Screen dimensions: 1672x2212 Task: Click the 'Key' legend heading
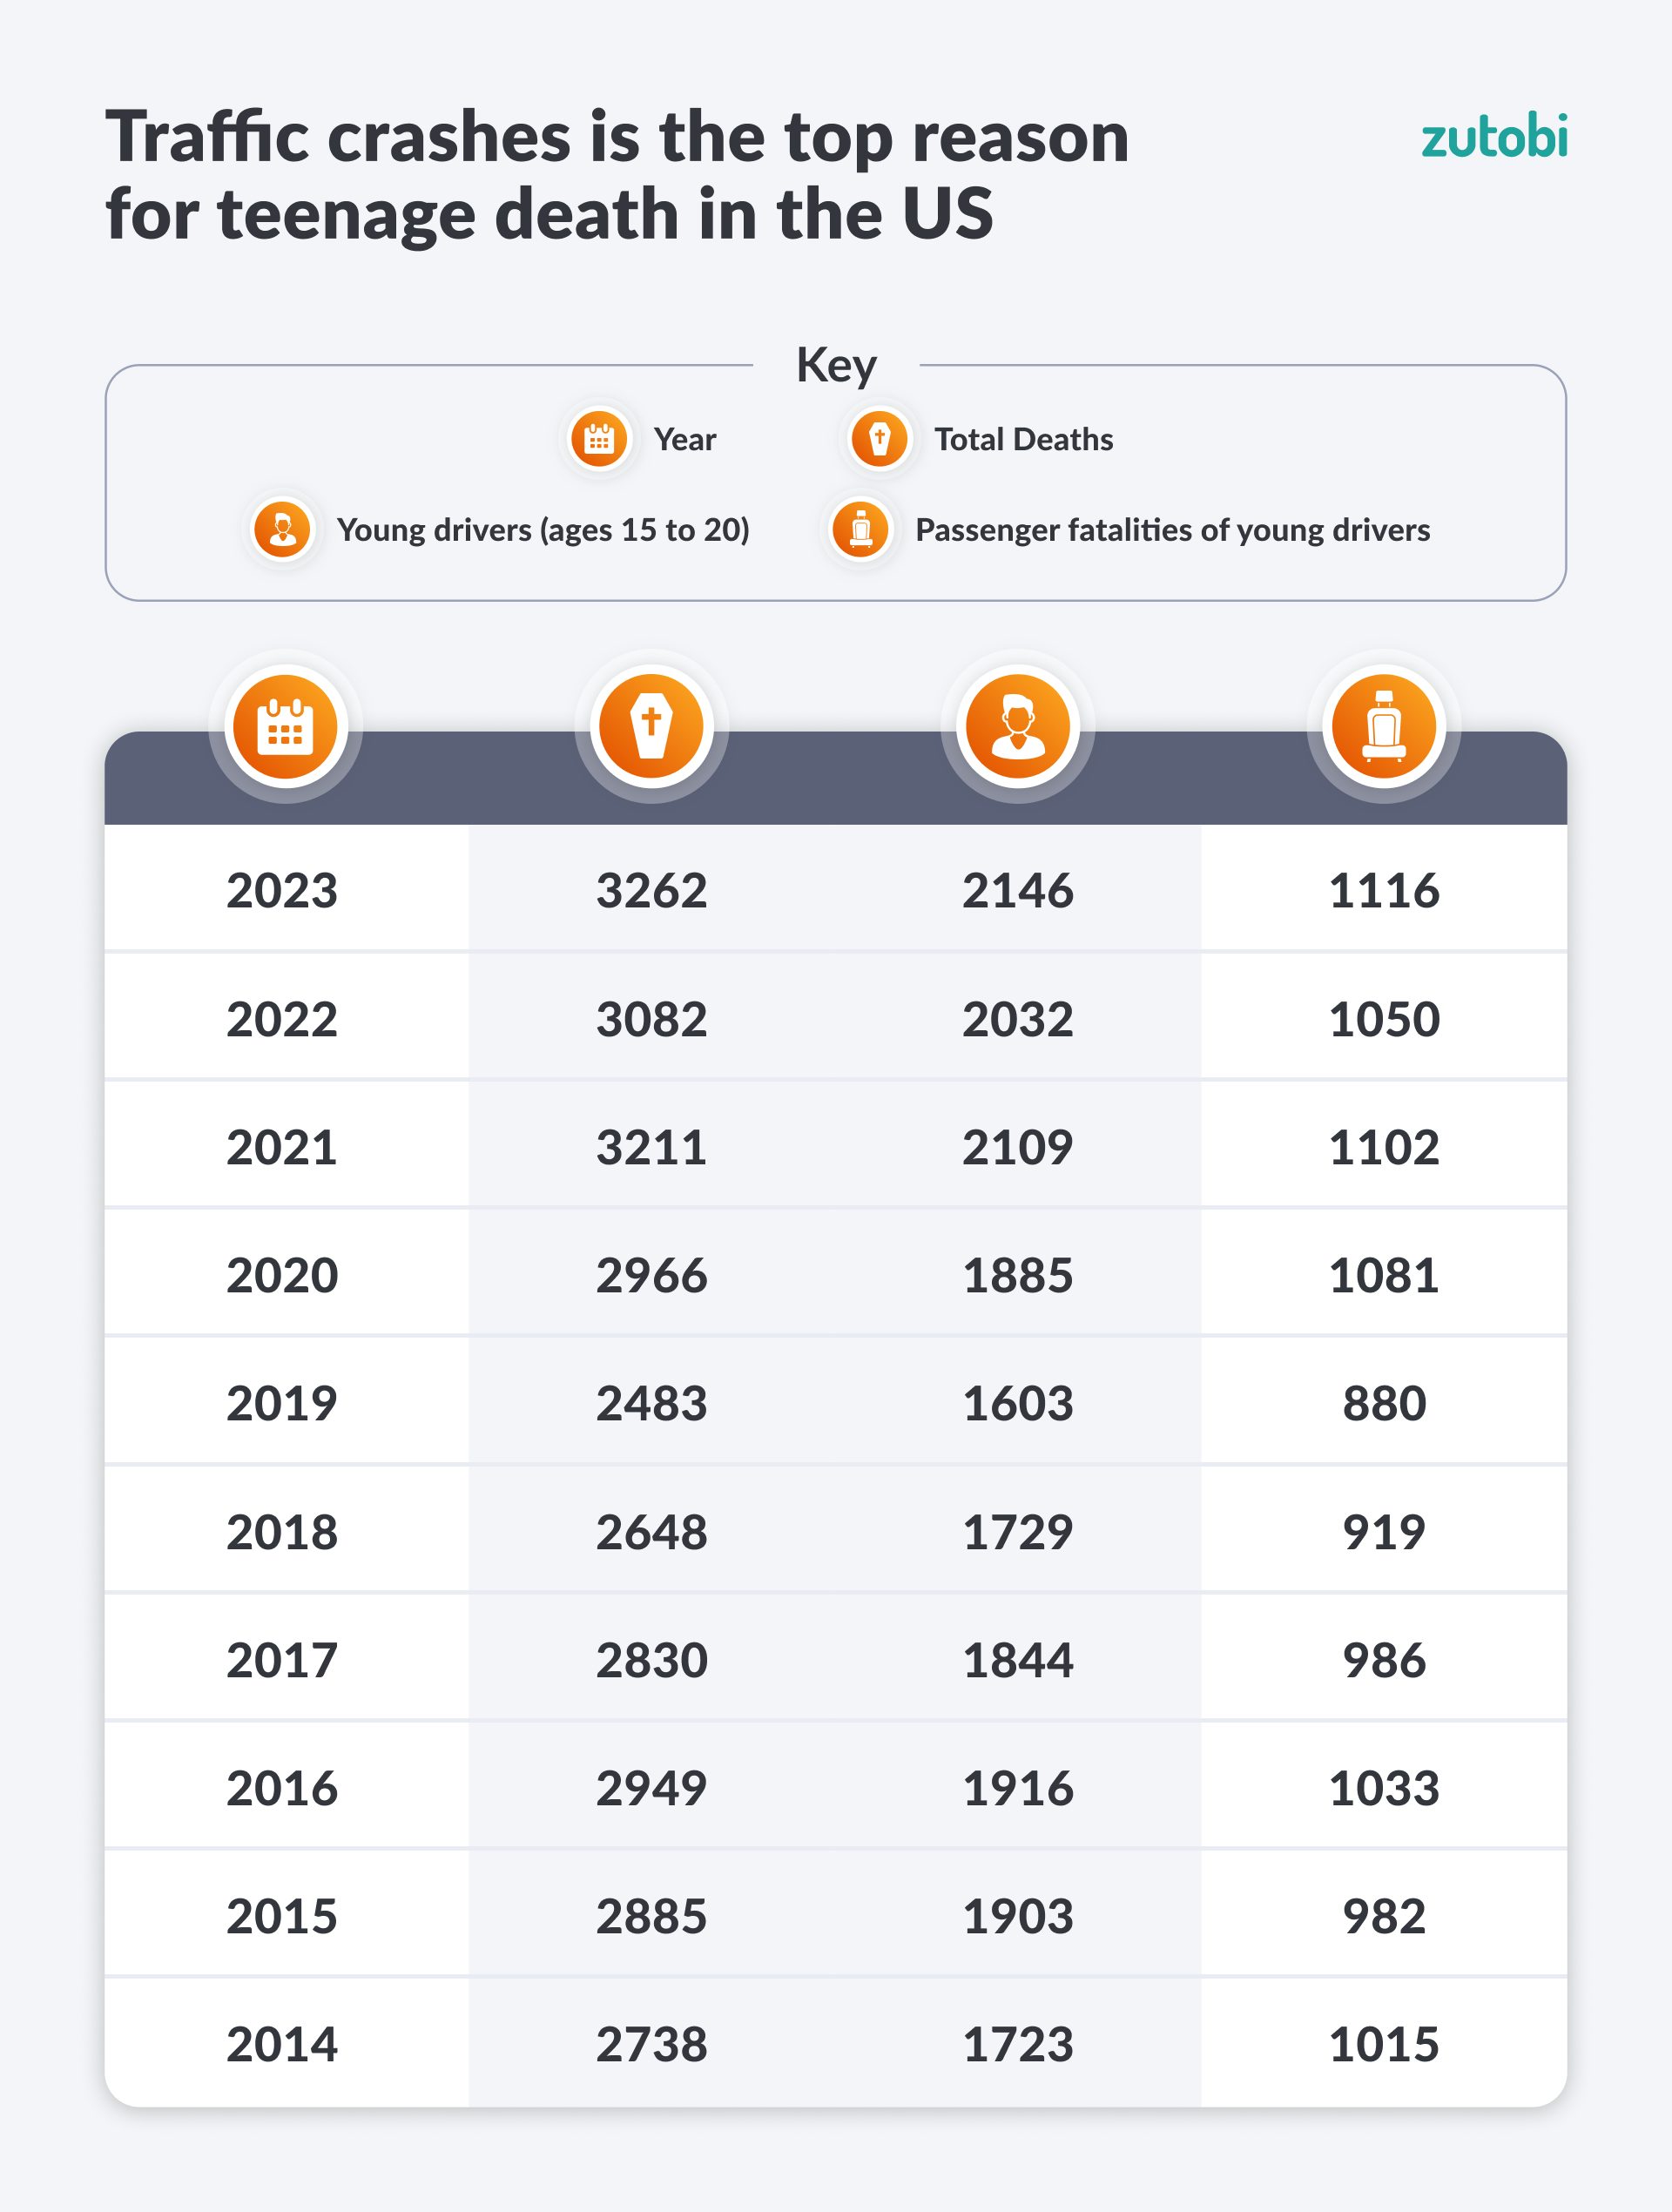pyautogui.click(x=836, y=365)
